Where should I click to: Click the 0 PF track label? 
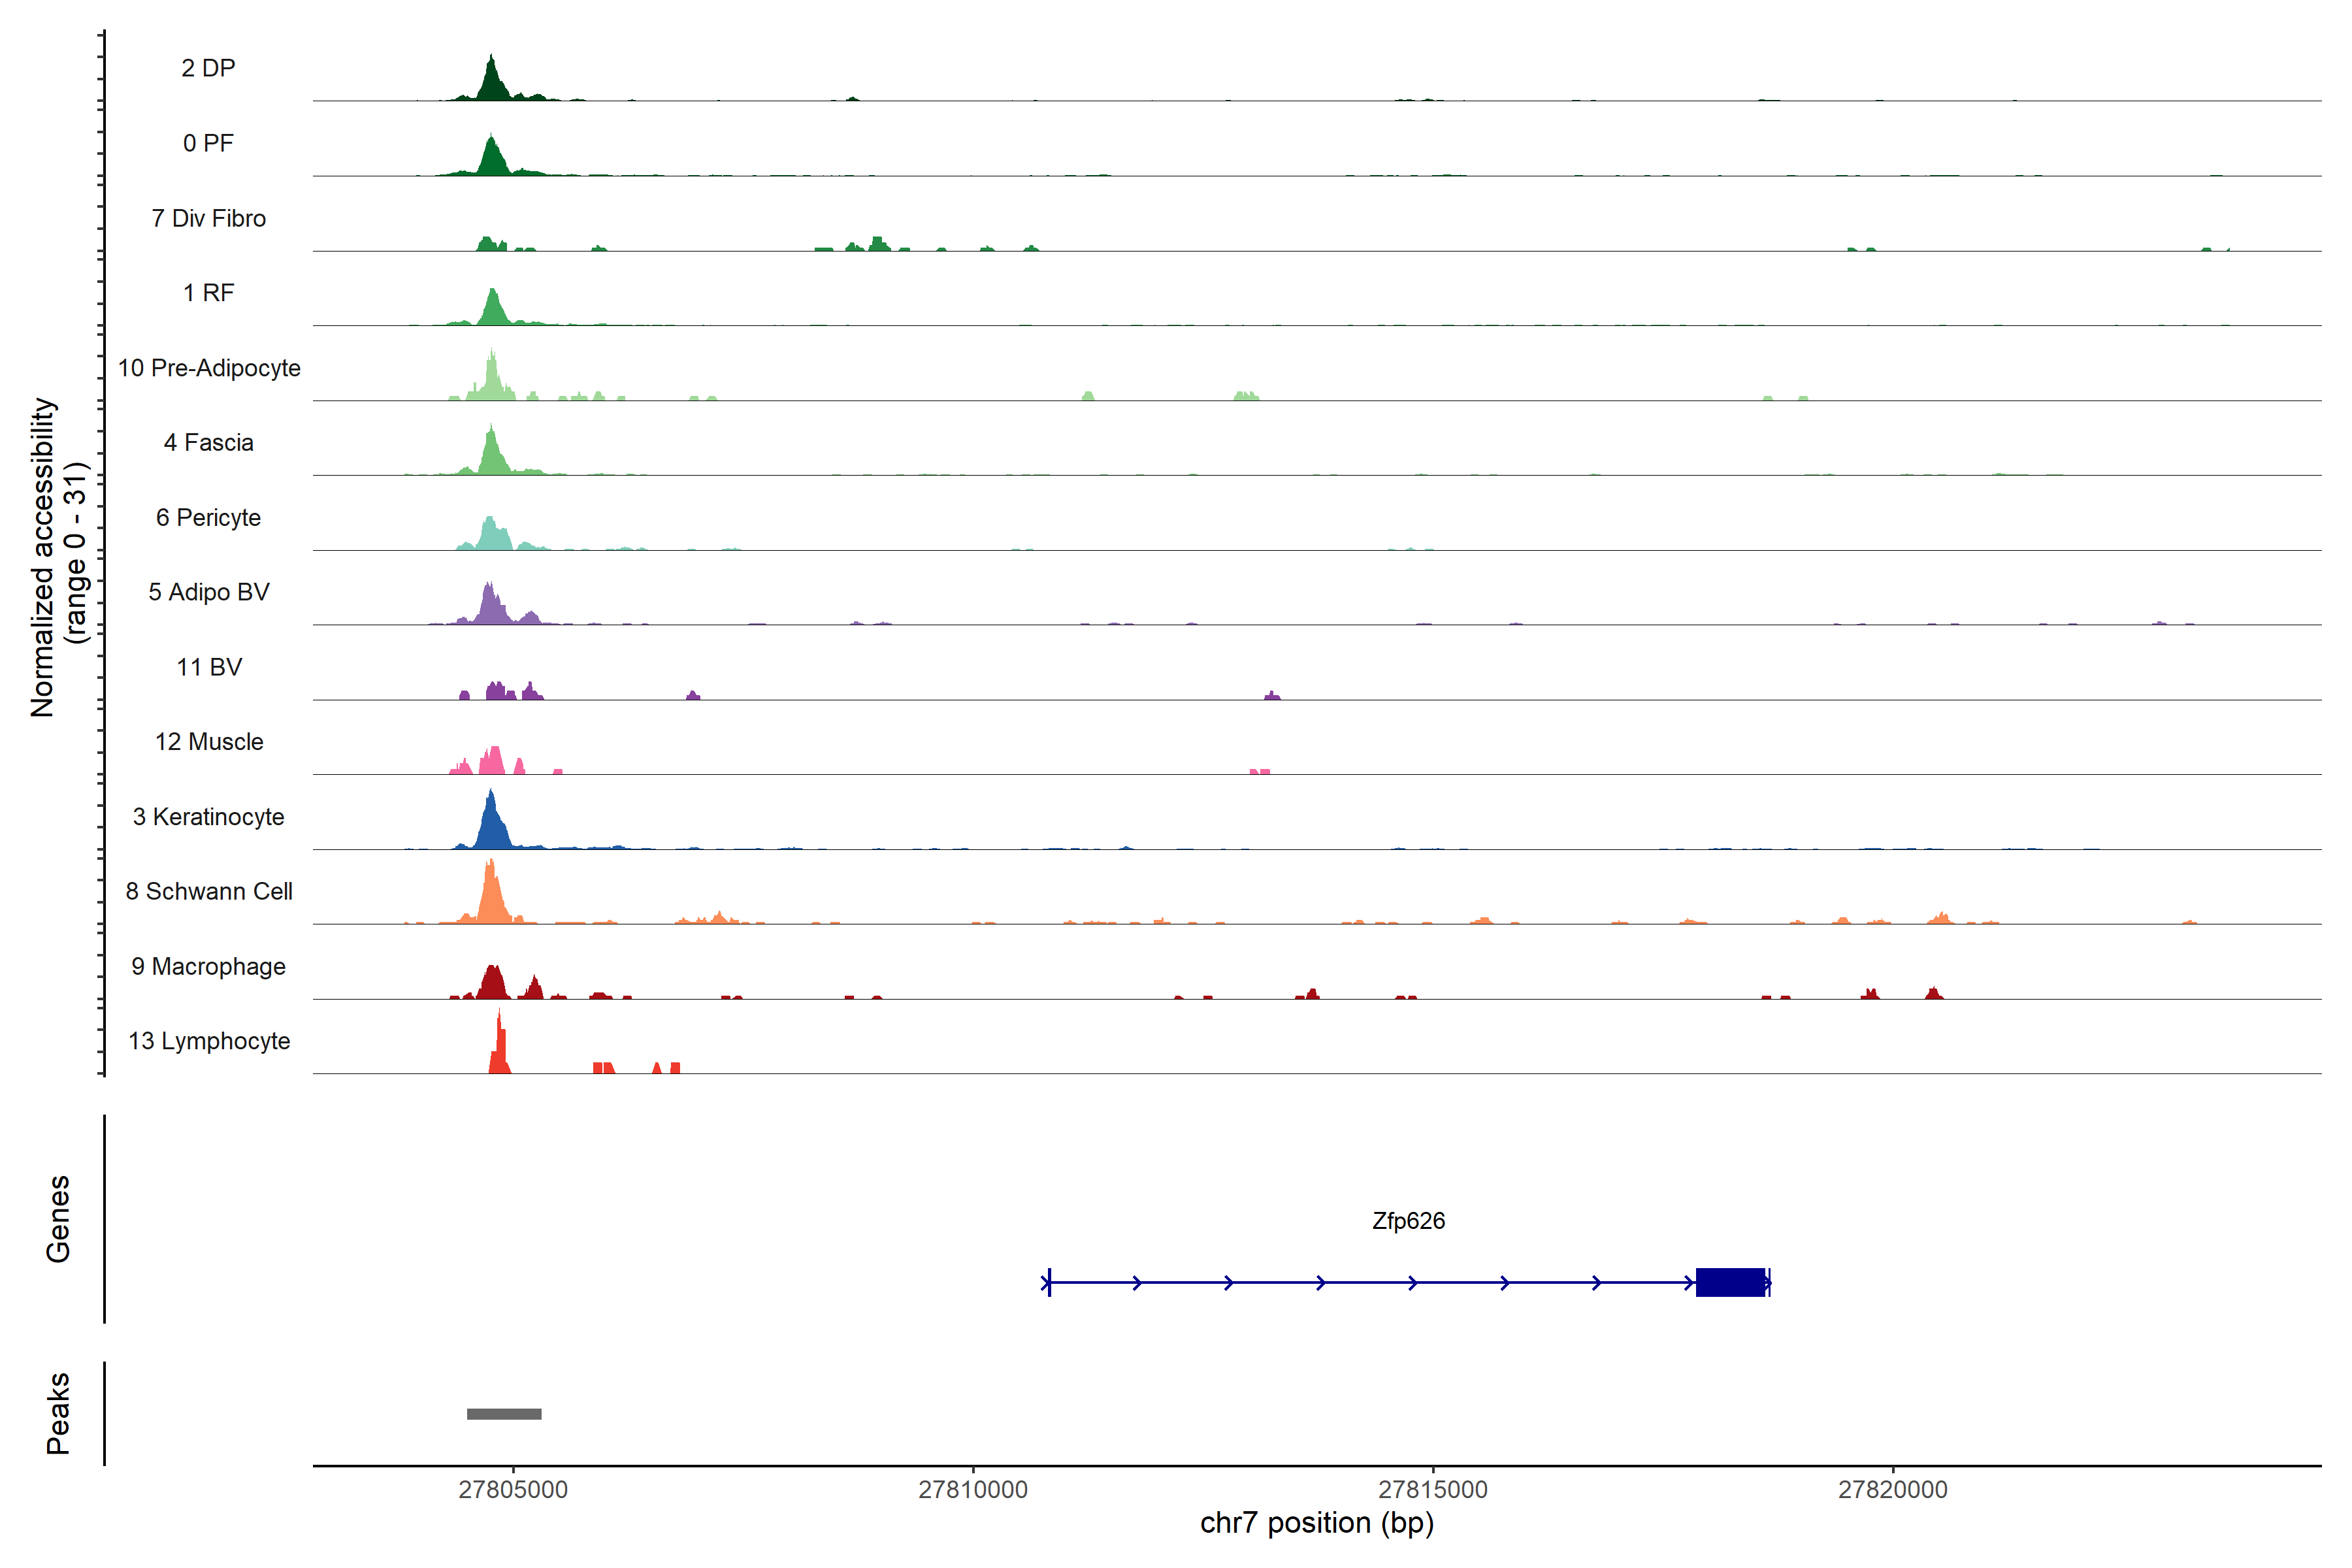coord(208,143)
